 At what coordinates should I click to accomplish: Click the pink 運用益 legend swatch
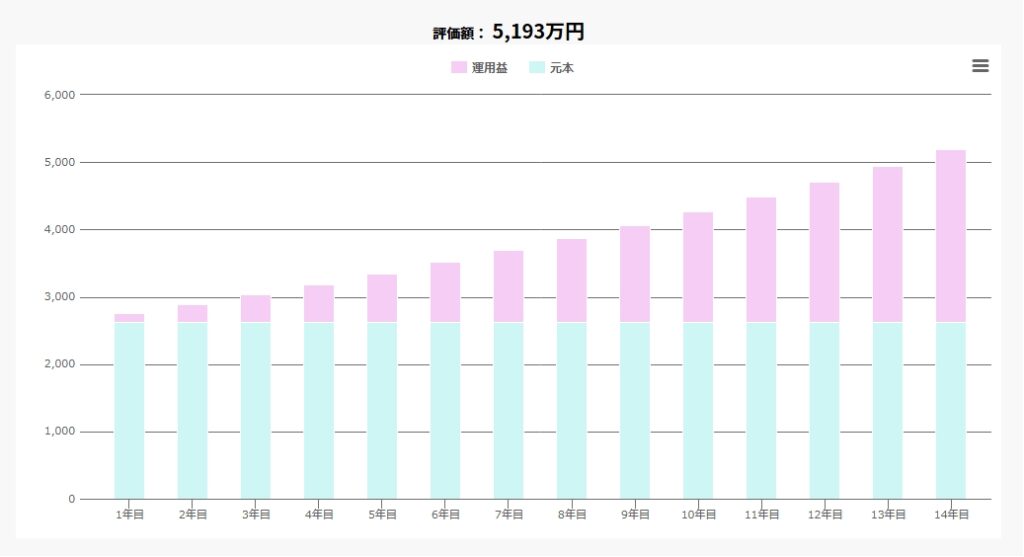[x=459, y=68]
